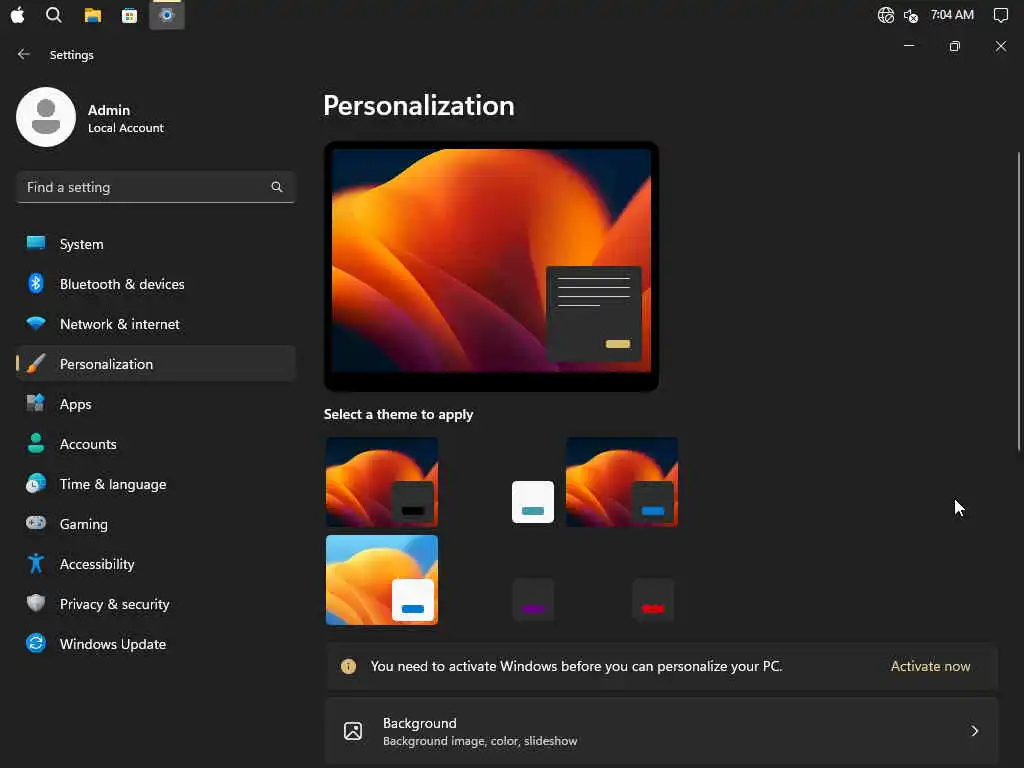Open the Accounts label in sidebar

coord(88,444)
